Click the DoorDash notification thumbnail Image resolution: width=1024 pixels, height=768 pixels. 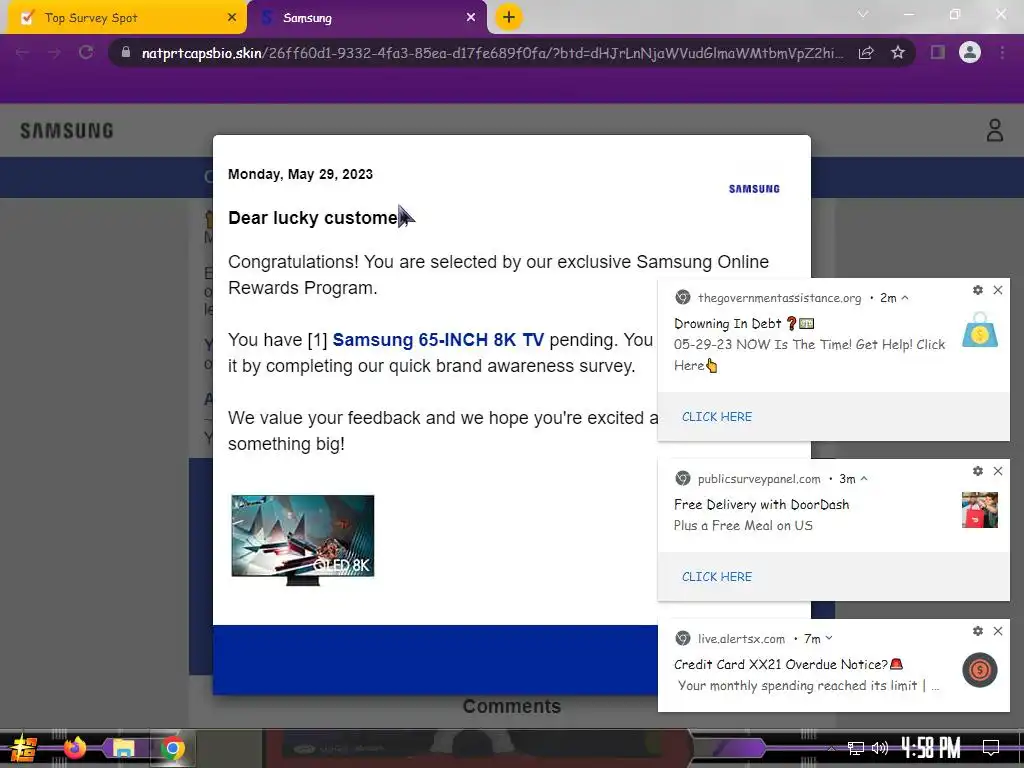(980, 509)
